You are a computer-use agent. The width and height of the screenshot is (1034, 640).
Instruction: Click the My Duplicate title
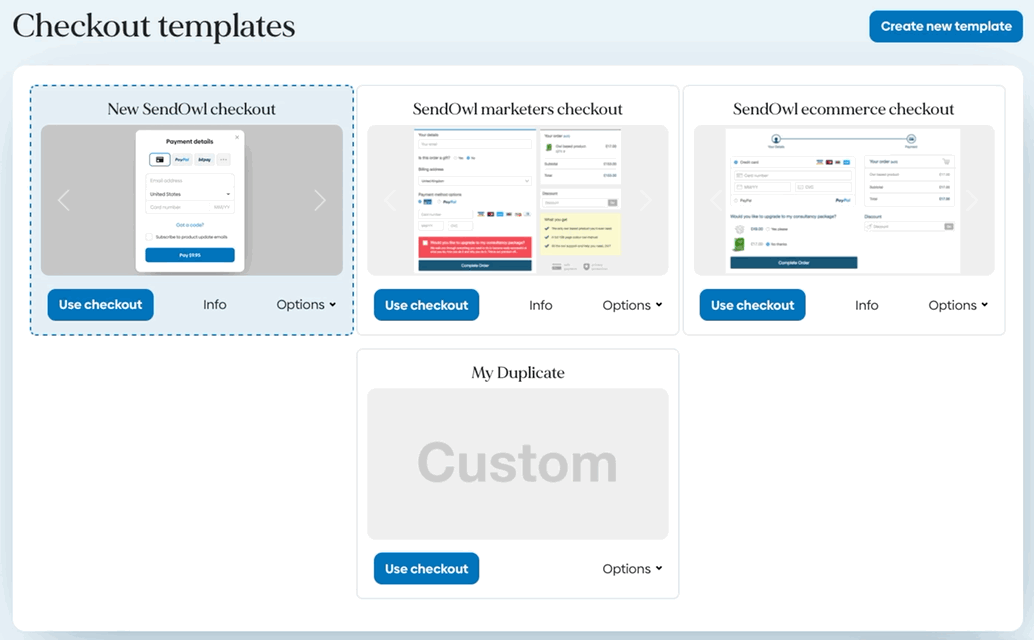pos(518,372)
